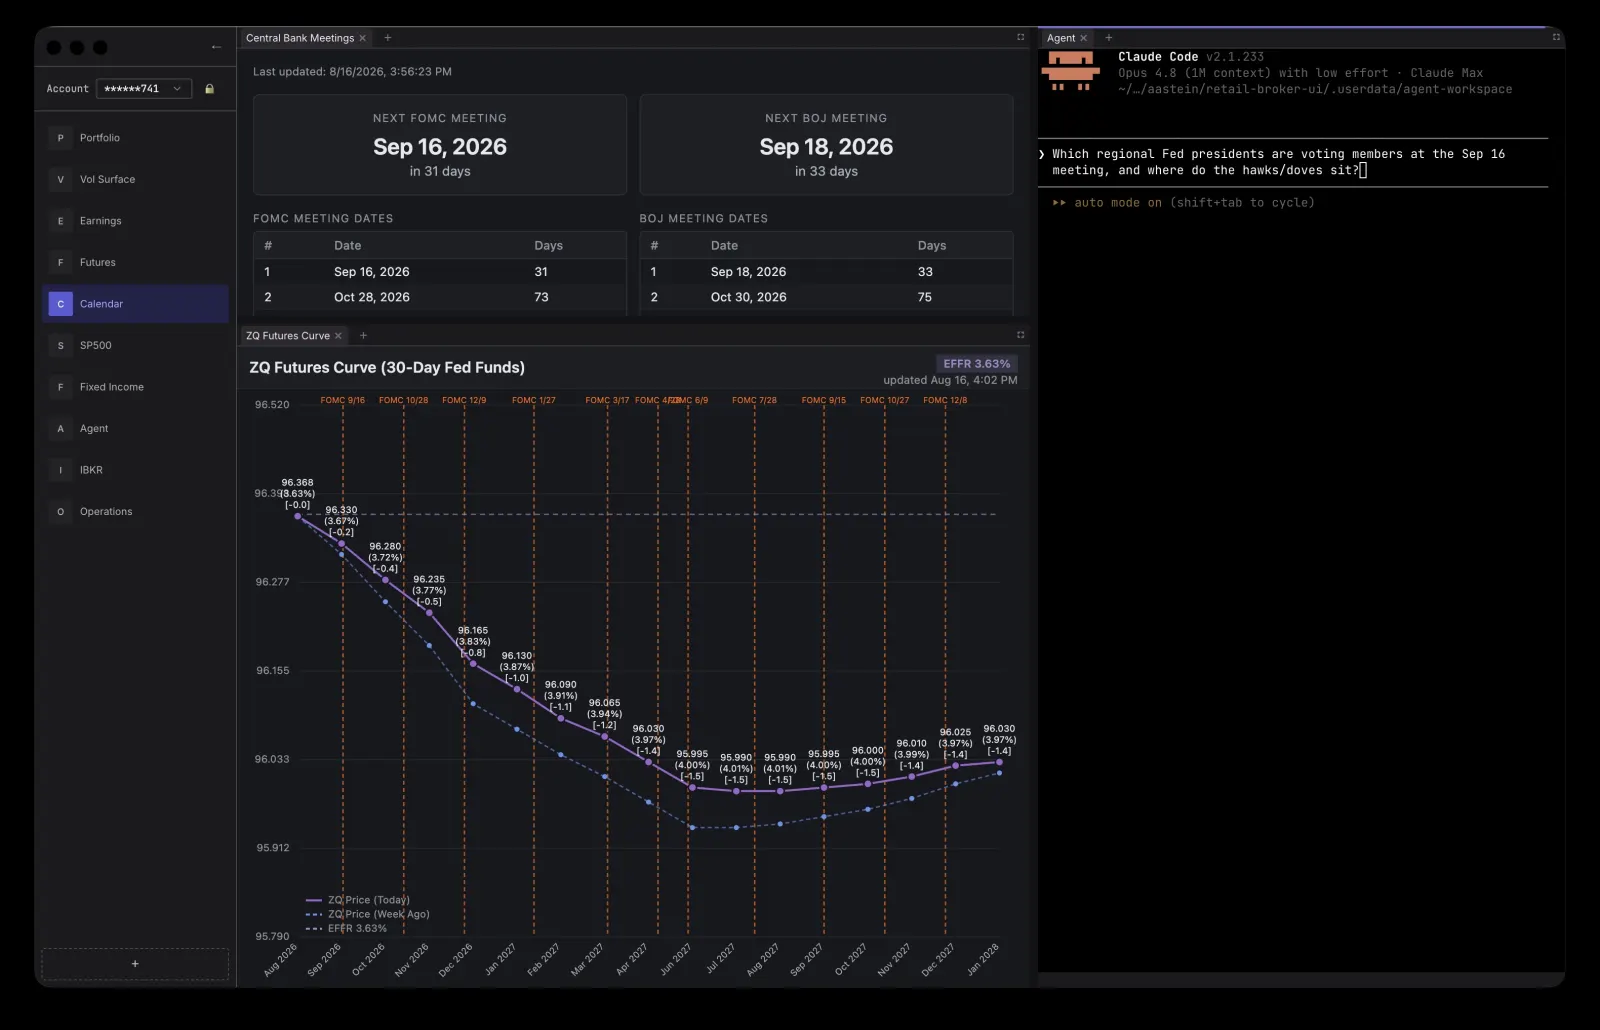
Task: Open SP500 in the sidebar
Action: click(135, 345)
